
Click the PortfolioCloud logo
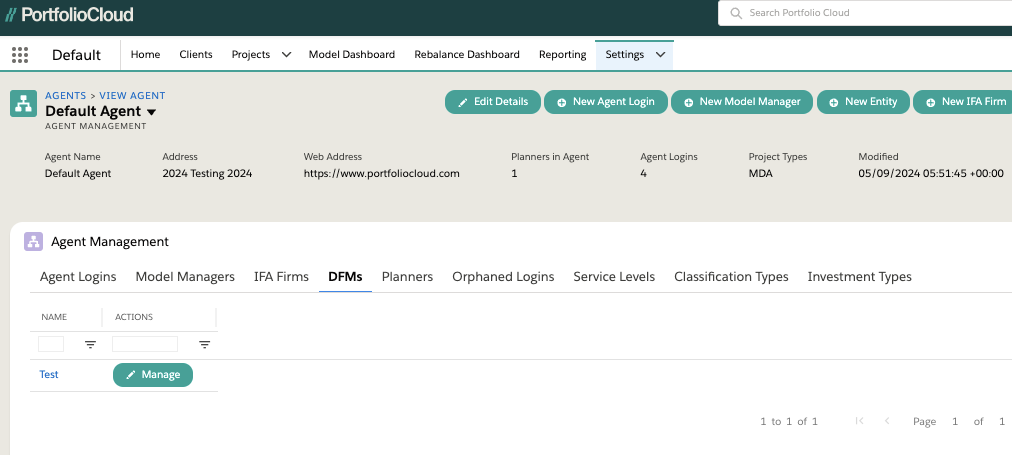coord(69,15)
